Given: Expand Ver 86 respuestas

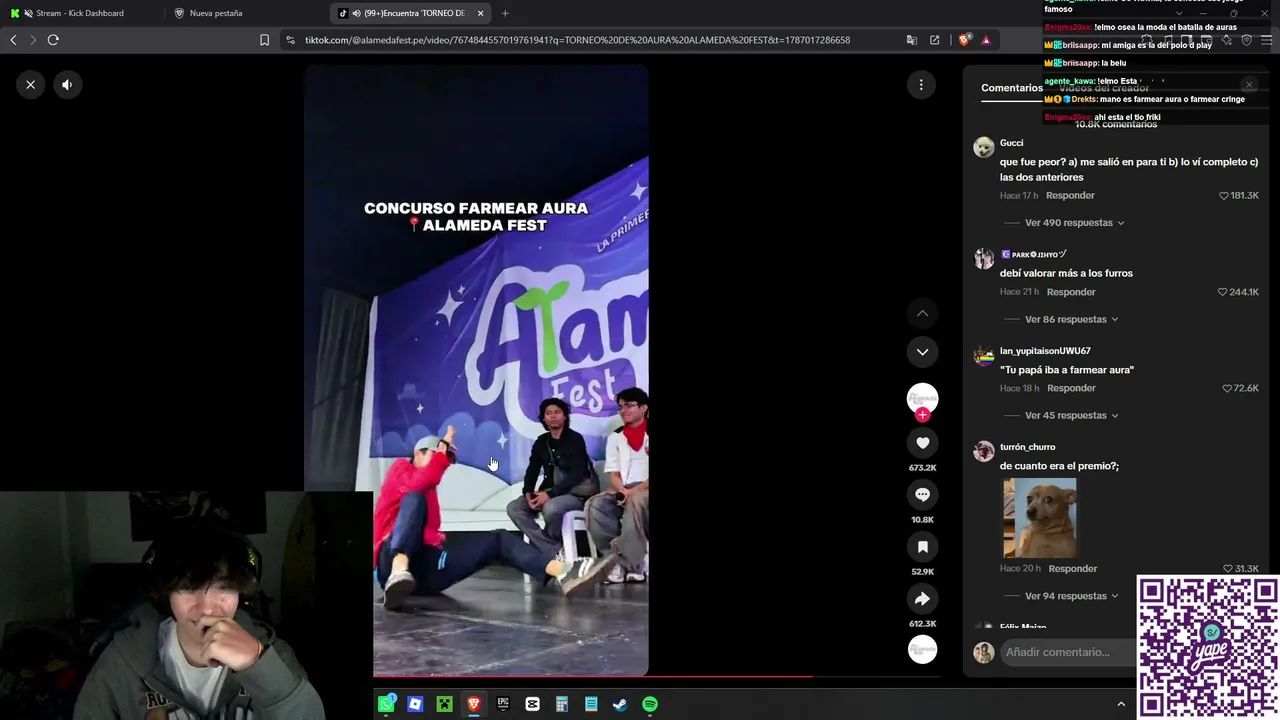Looking at the screenshot, I should click(1071, 320).
